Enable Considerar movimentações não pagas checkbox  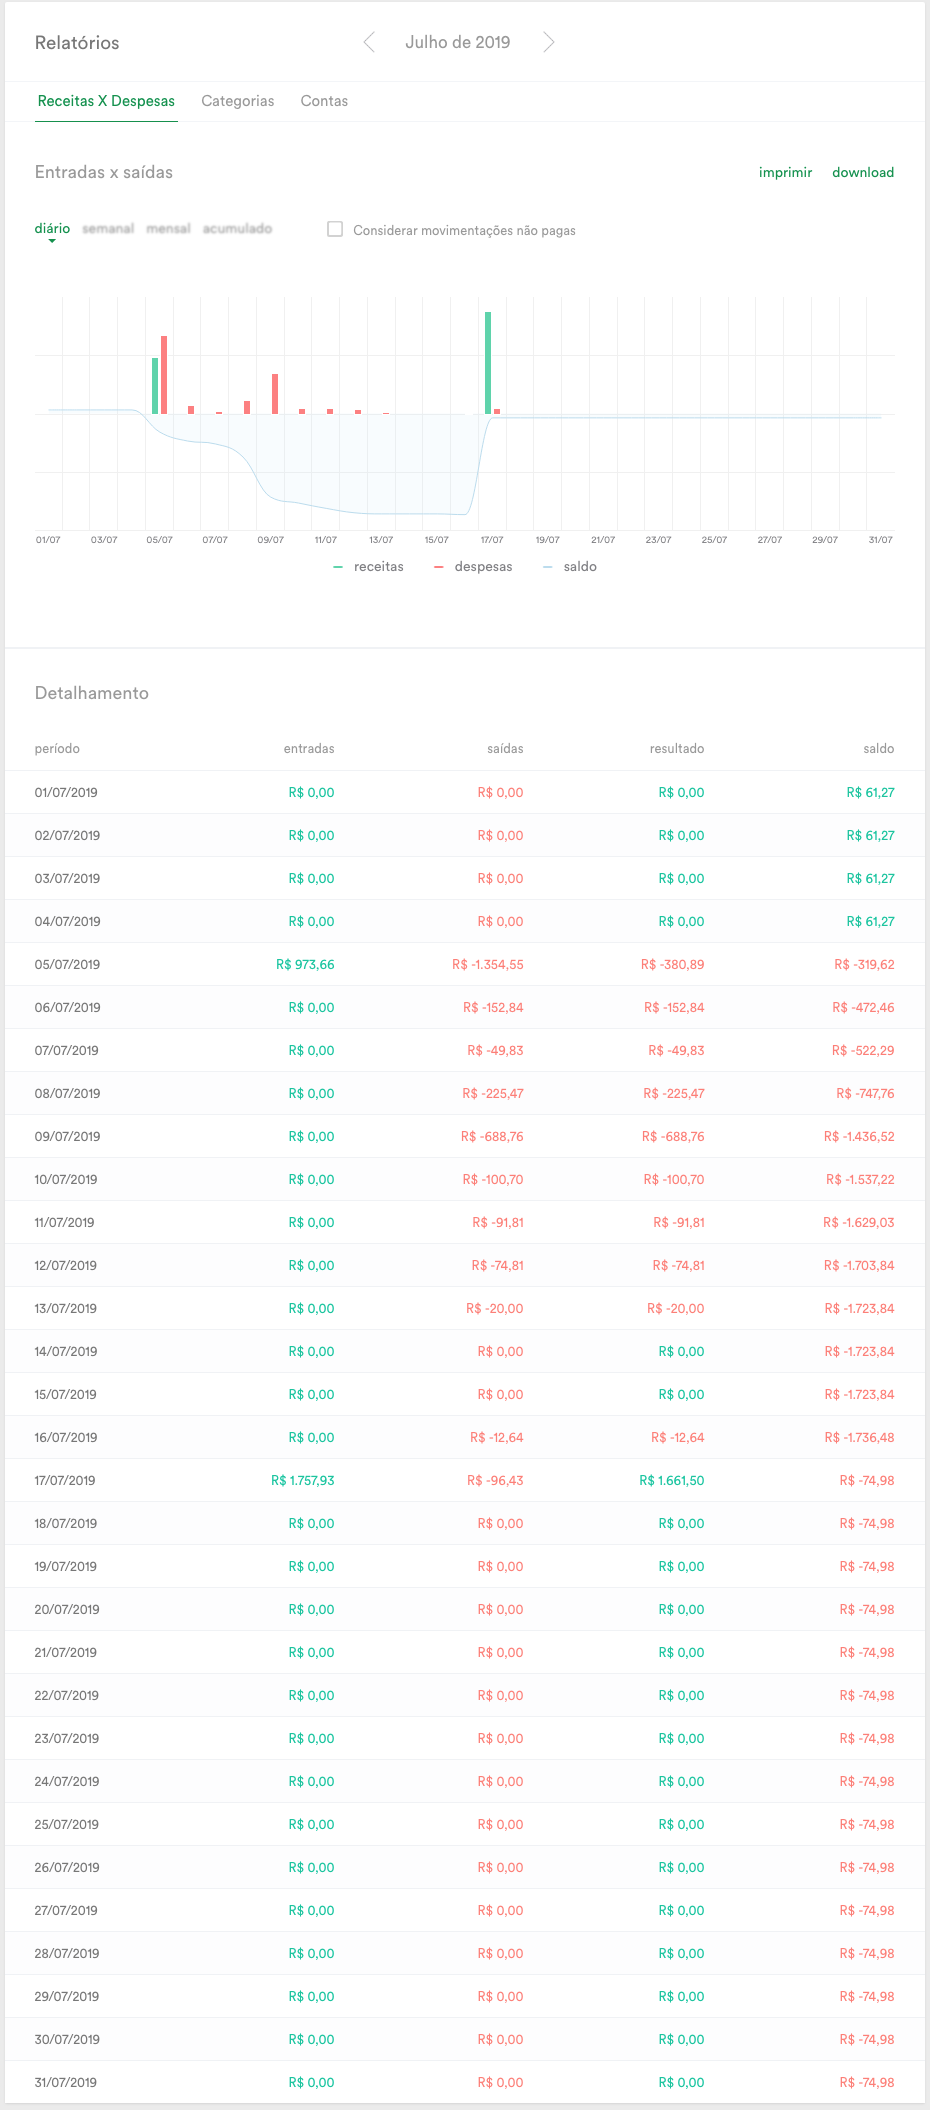pos(335,229)
